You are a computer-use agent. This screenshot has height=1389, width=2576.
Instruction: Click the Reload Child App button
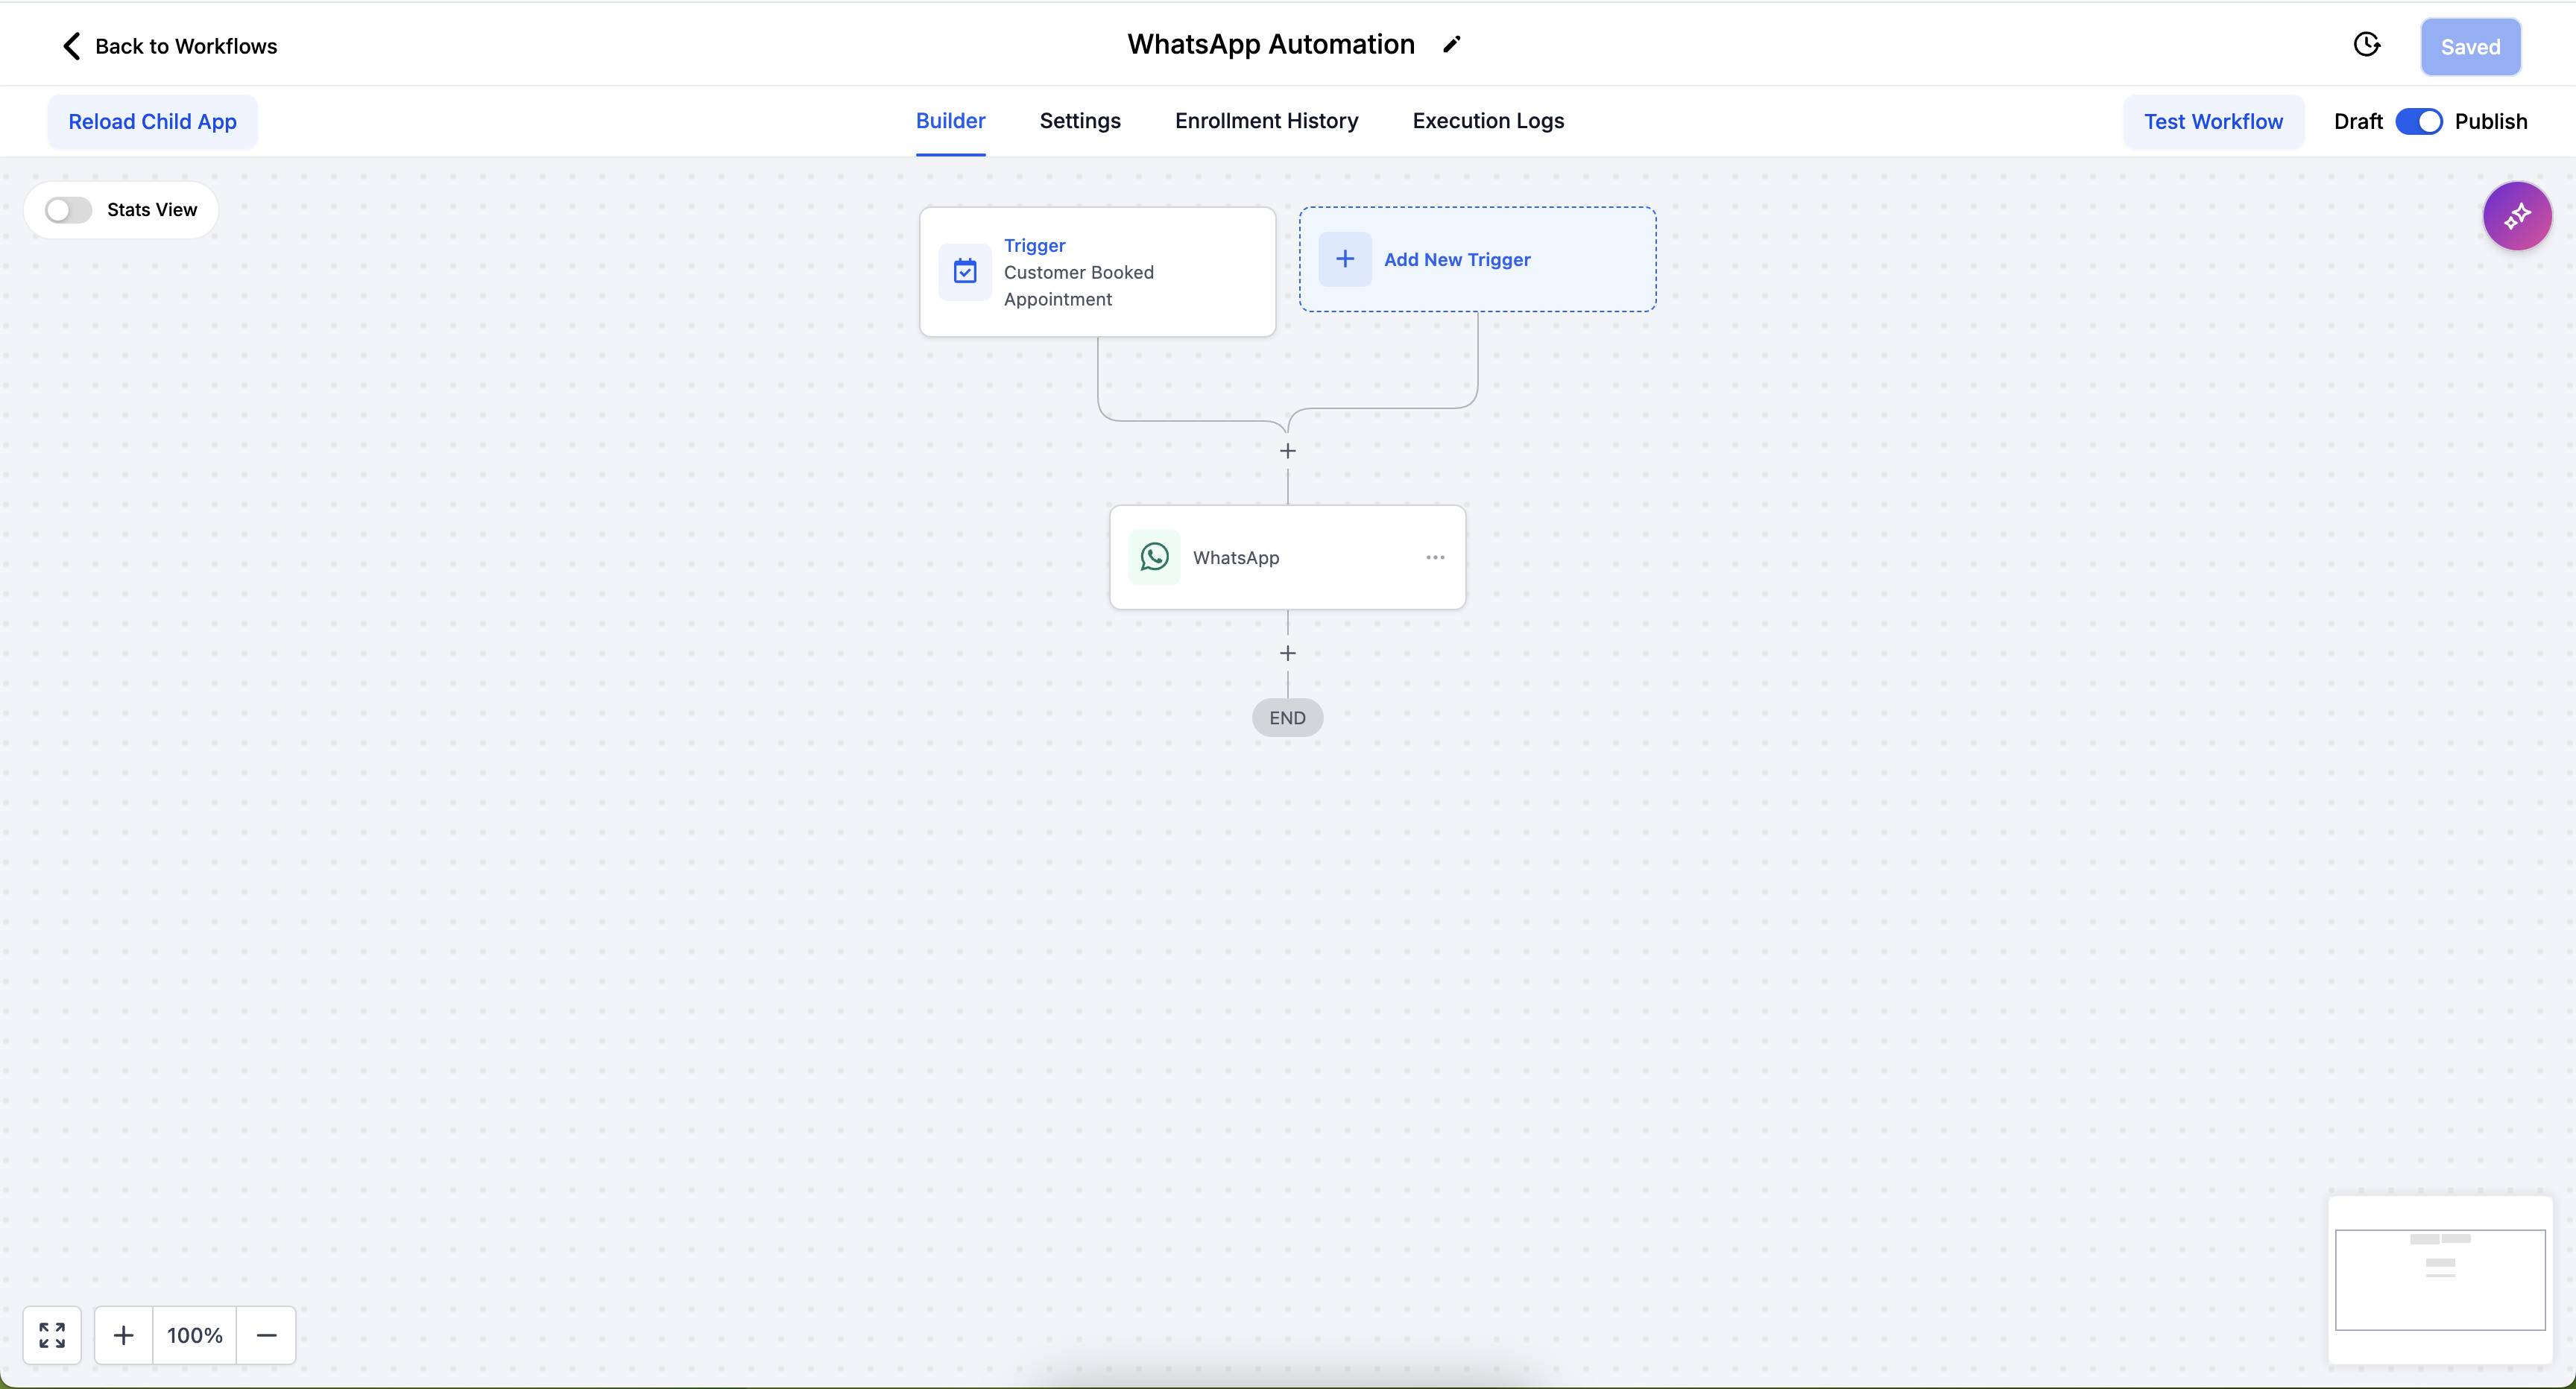[152, 122]
